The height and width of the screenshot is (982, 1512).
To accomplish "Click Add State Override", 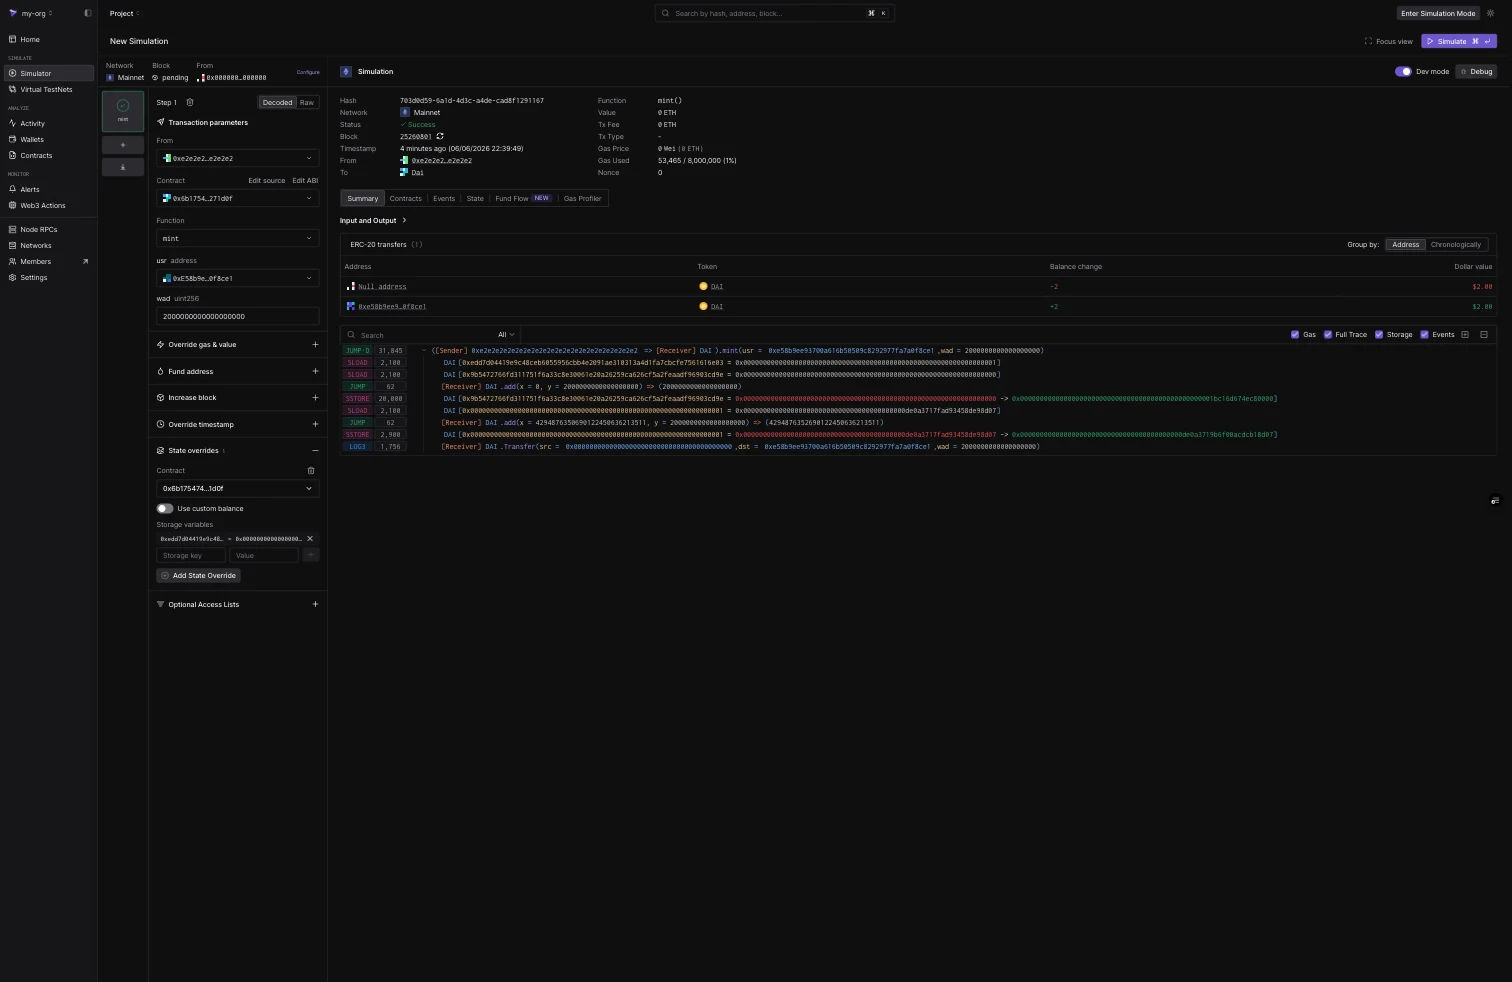I will 198,575.
